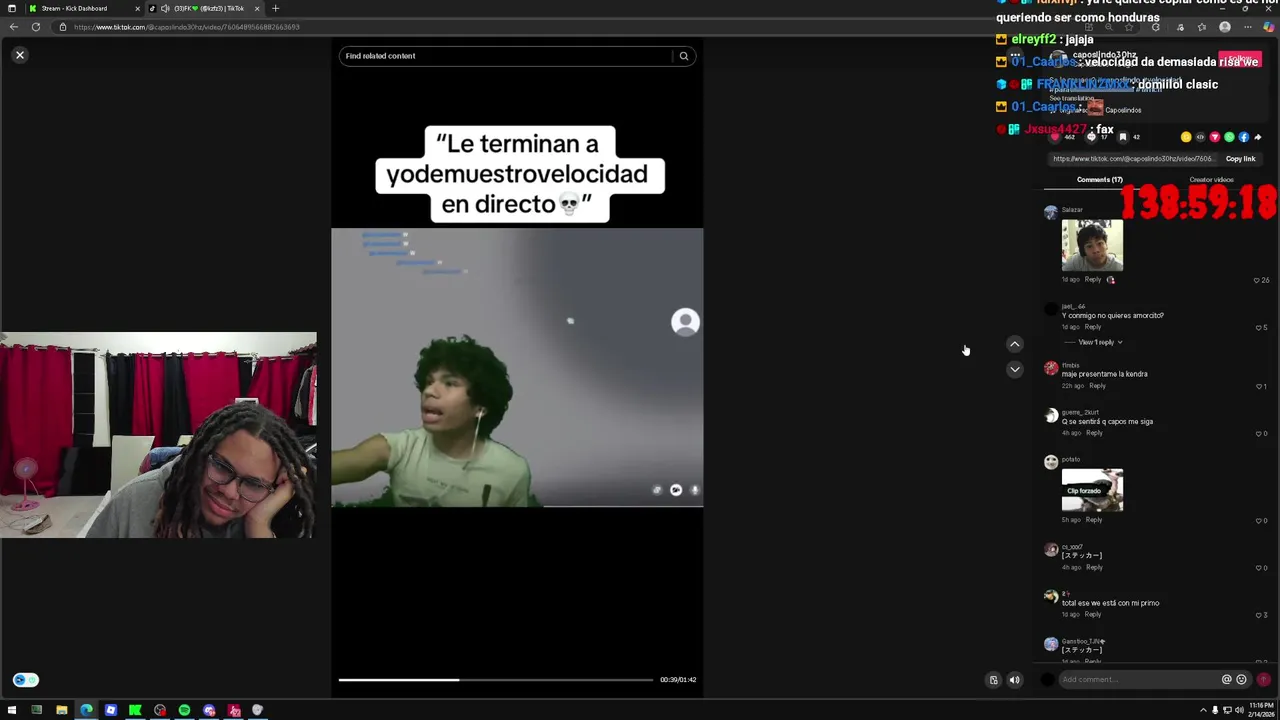Open potato's 'Clip forzado' image comment
The width and height of the screenshot is (1280, 720).
pyautogui.click(x=1092, y=490)
